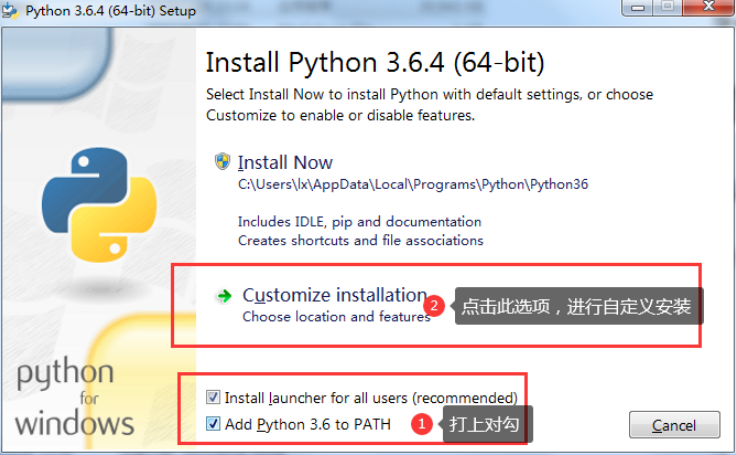Screen dimensions: 736x455
Task: Click the install path C:\Users\lx\AppData text
Action: 413,184
